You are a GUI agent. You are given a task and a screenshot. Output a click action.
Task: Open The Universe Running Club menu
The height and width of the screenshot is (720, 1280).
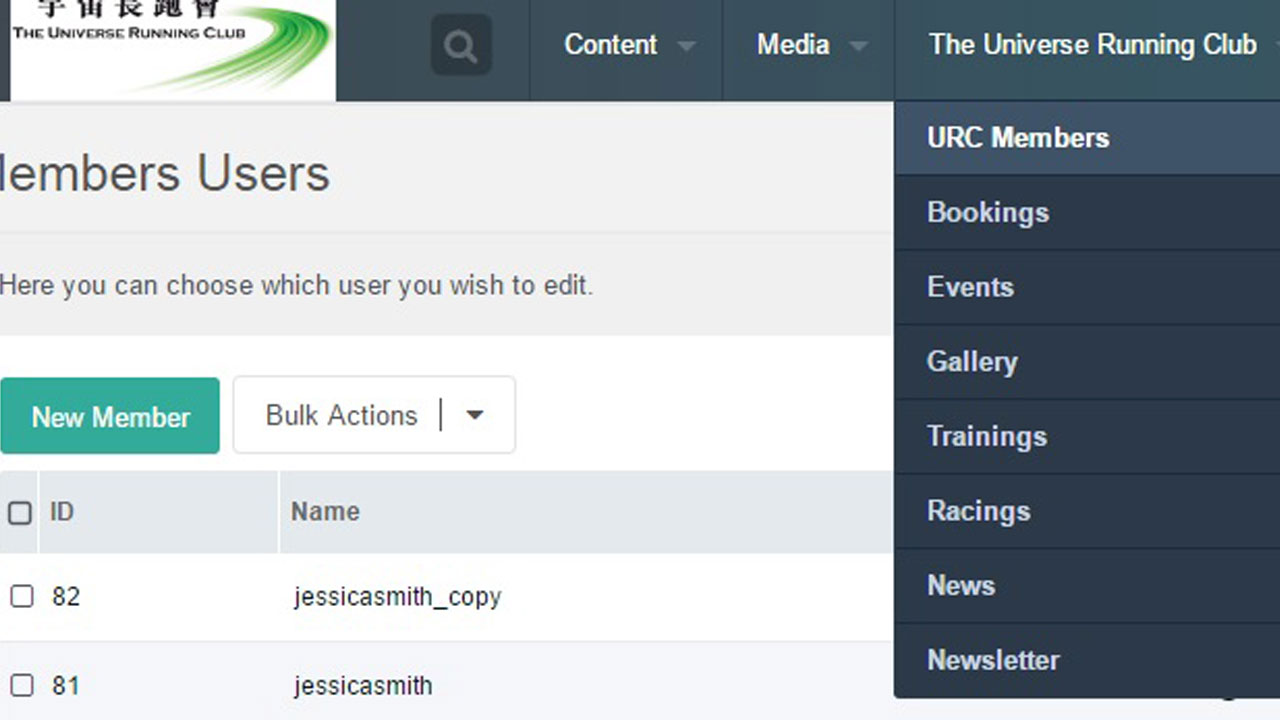[1092, 45]
